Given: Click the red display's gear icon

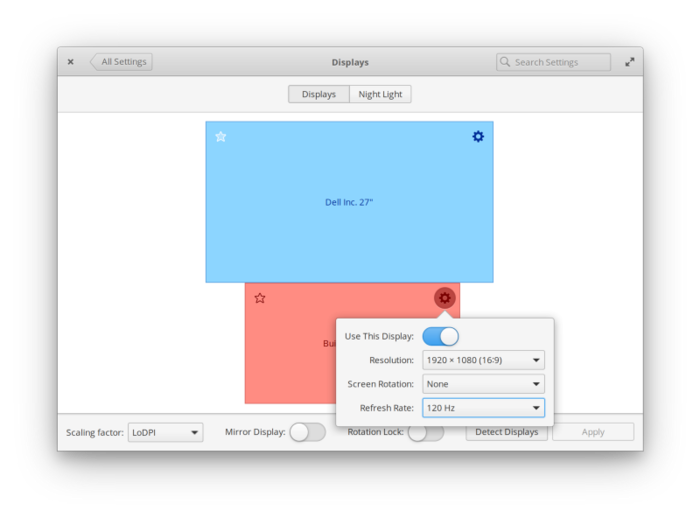Looking at the screenshot, I should (x=444, y=298).
